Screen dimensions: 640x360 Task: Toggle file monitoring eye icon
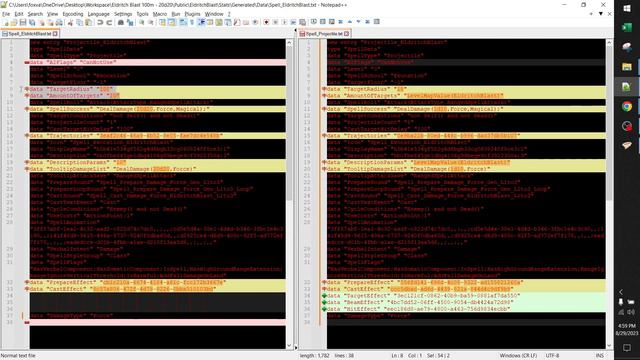click(x=255, y=22)
